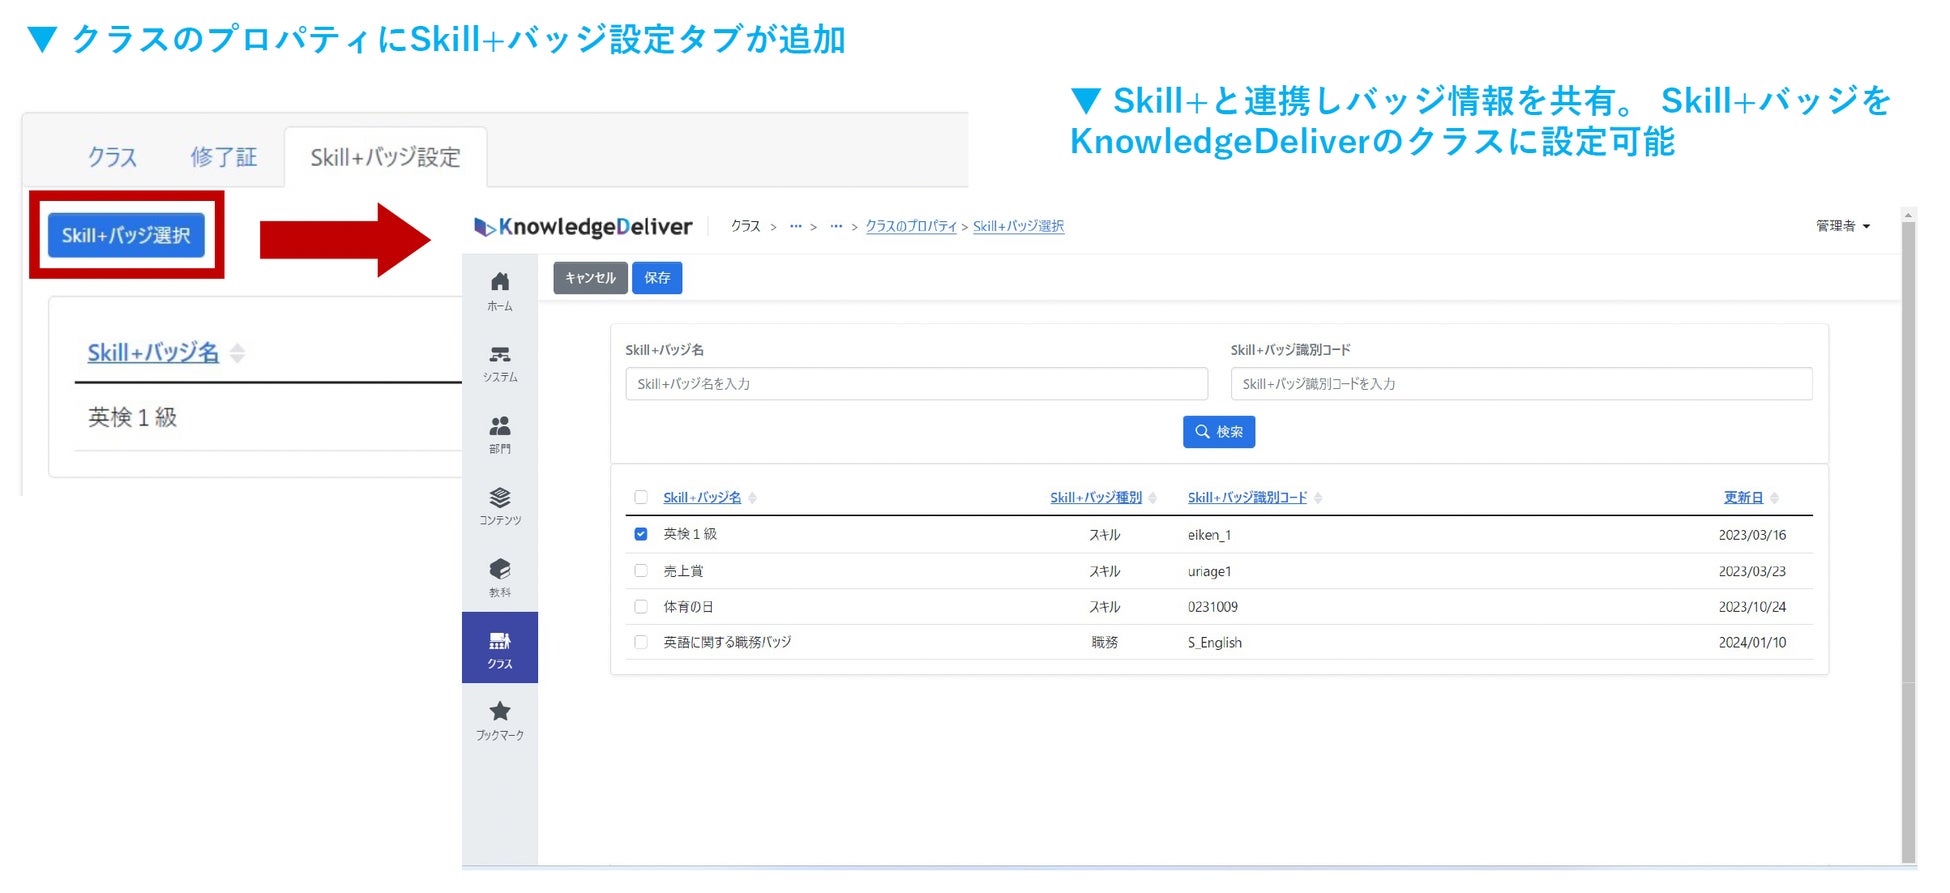Expand the first ellipsis in breadcrumb
The width and height of the screenshot is (1950, 893).
click(796, 226)
